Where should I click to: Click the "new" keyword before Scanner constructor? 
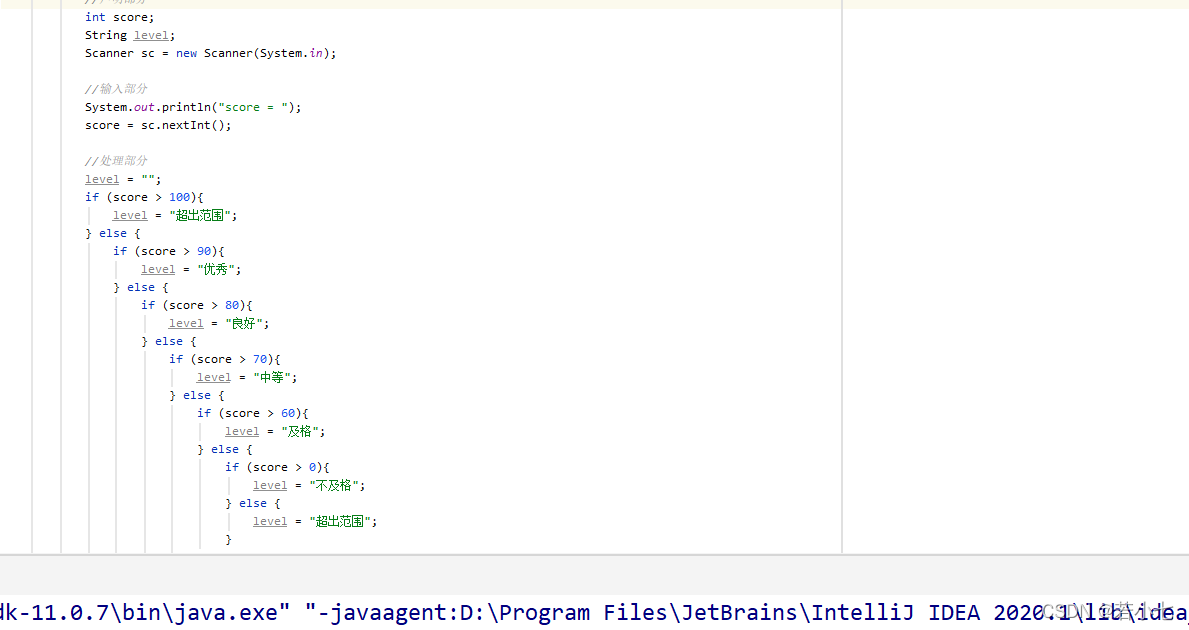(x=187, y=53)
